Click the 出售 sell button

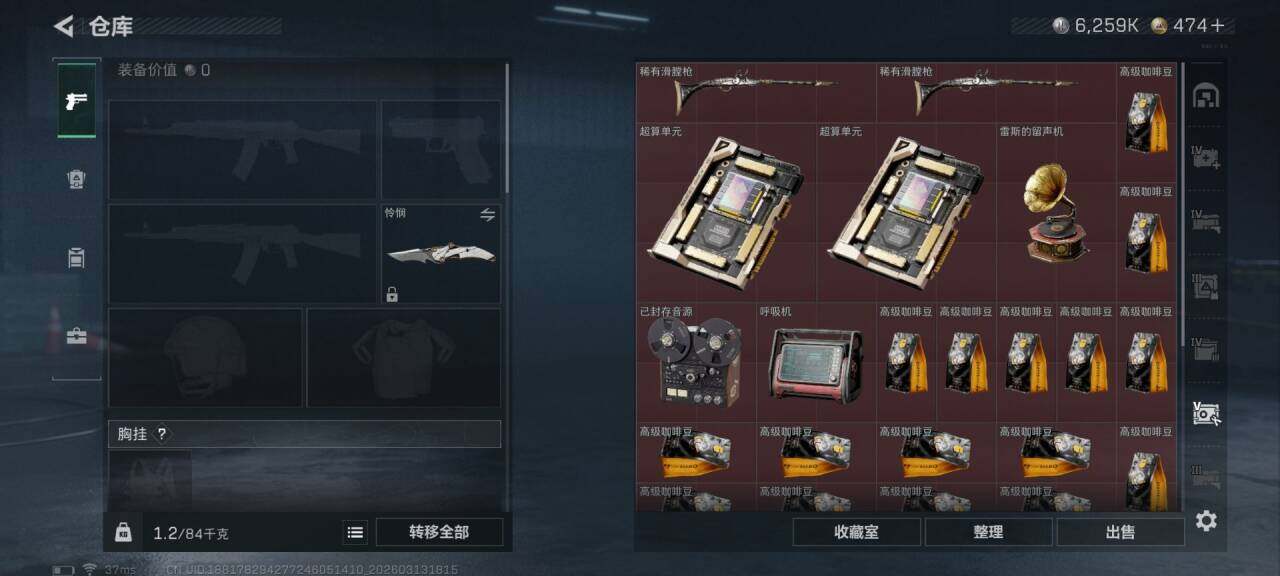[x=1120, y=532]
